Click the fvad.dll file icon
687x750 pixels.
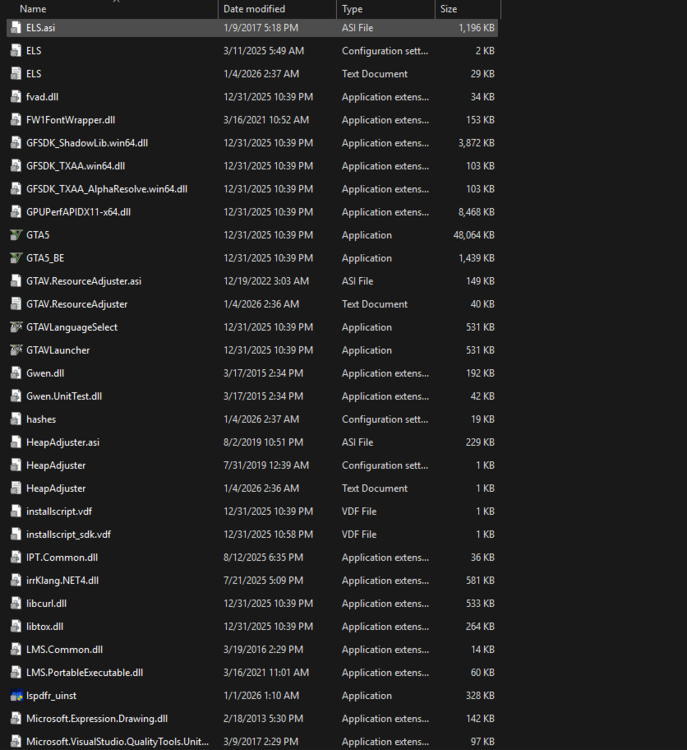click(x=16, y=97)
